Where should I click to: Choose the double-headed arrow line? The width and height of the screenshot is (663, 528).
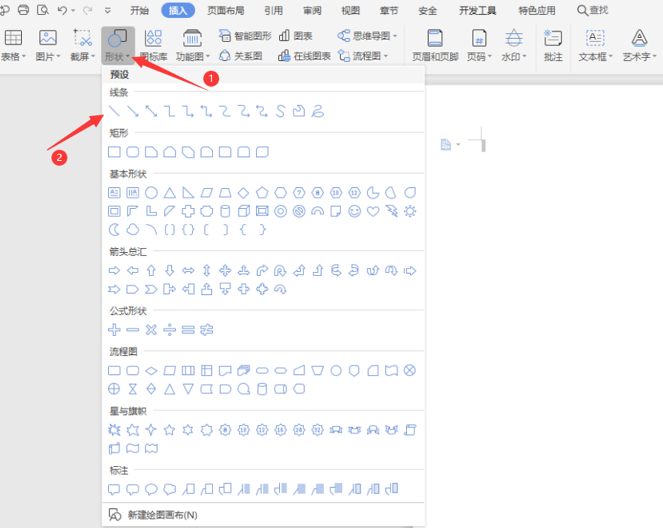coord(151,111)
